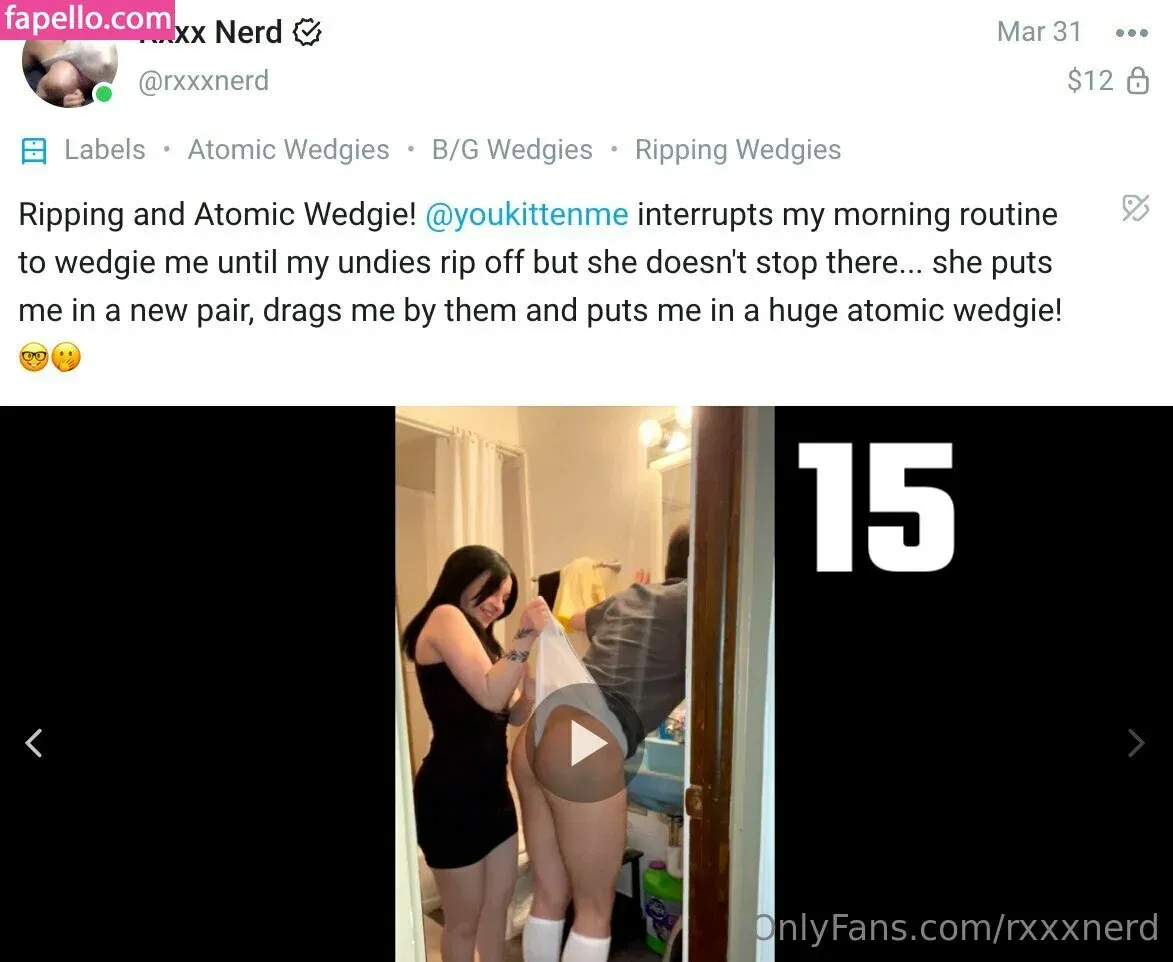This screenshot has width=1173, height=962.
Task: Select the Labels drawer icon
Action: pos(34,150)
